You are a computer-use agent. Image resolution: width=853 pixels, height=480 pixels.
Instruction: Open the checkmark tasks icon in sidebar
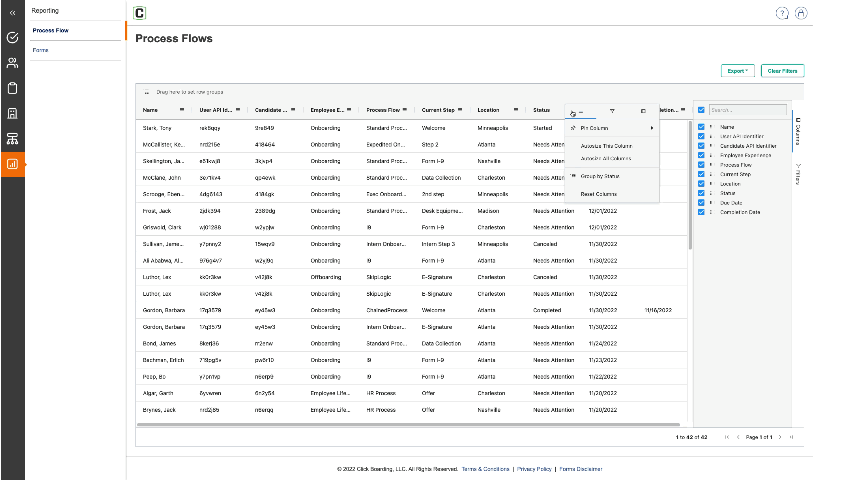click(x=12, y=38)
